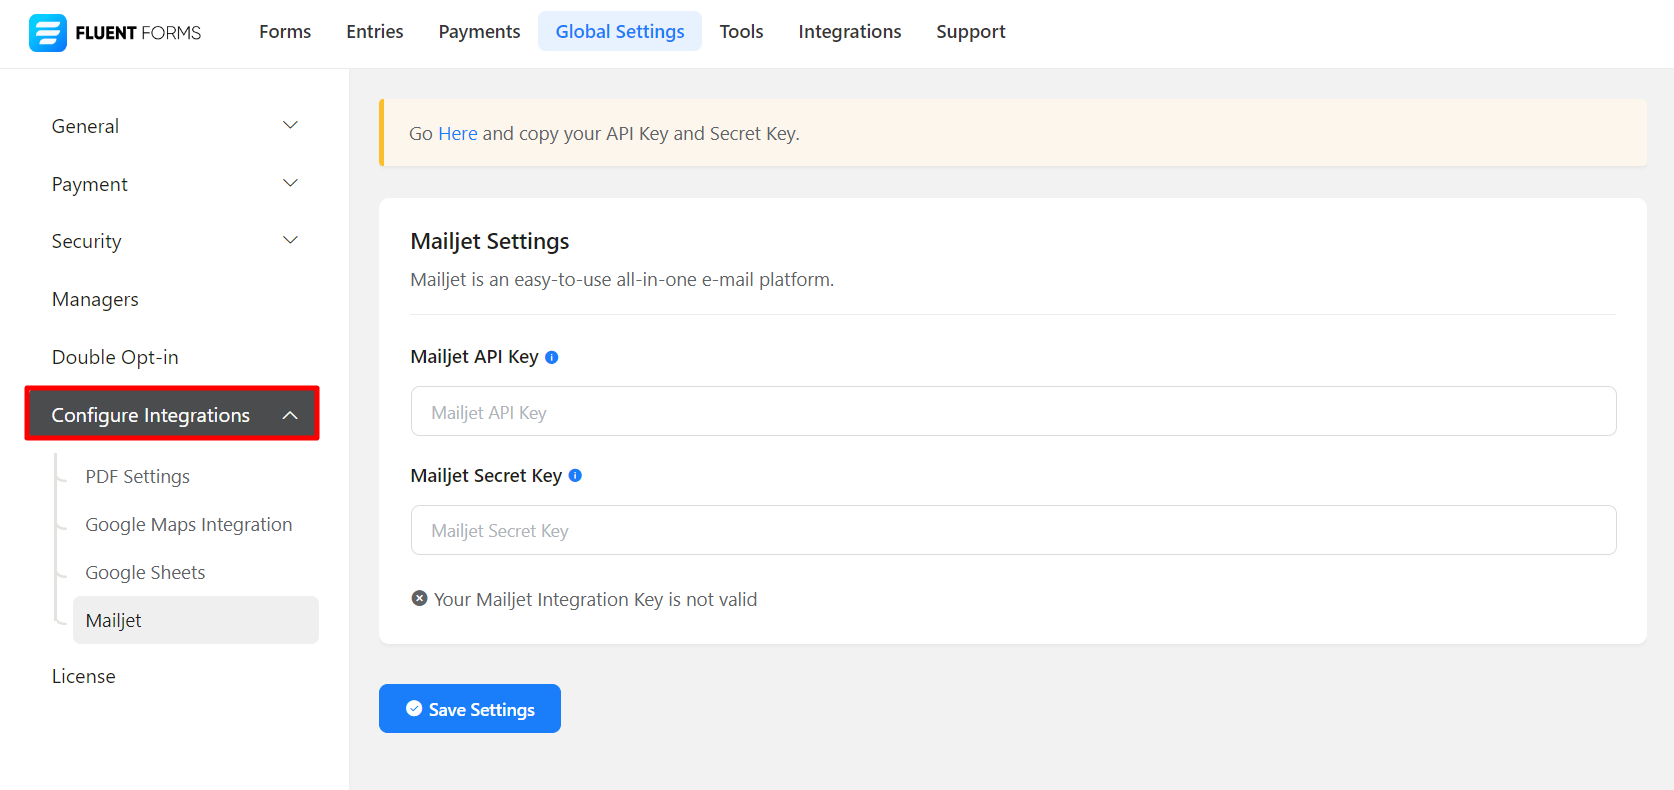Screen dimensions: 1674x790
Task: Focus the Mailjet Secret Key input field
Action: (1013, 531)
